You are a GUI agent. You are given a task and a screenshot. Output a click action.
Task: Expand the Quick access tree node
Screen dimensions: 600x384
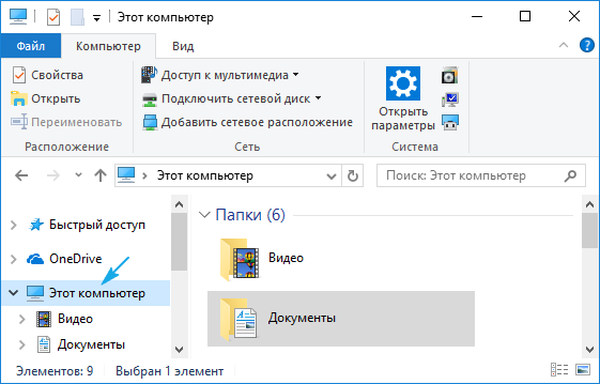point(13,225)
